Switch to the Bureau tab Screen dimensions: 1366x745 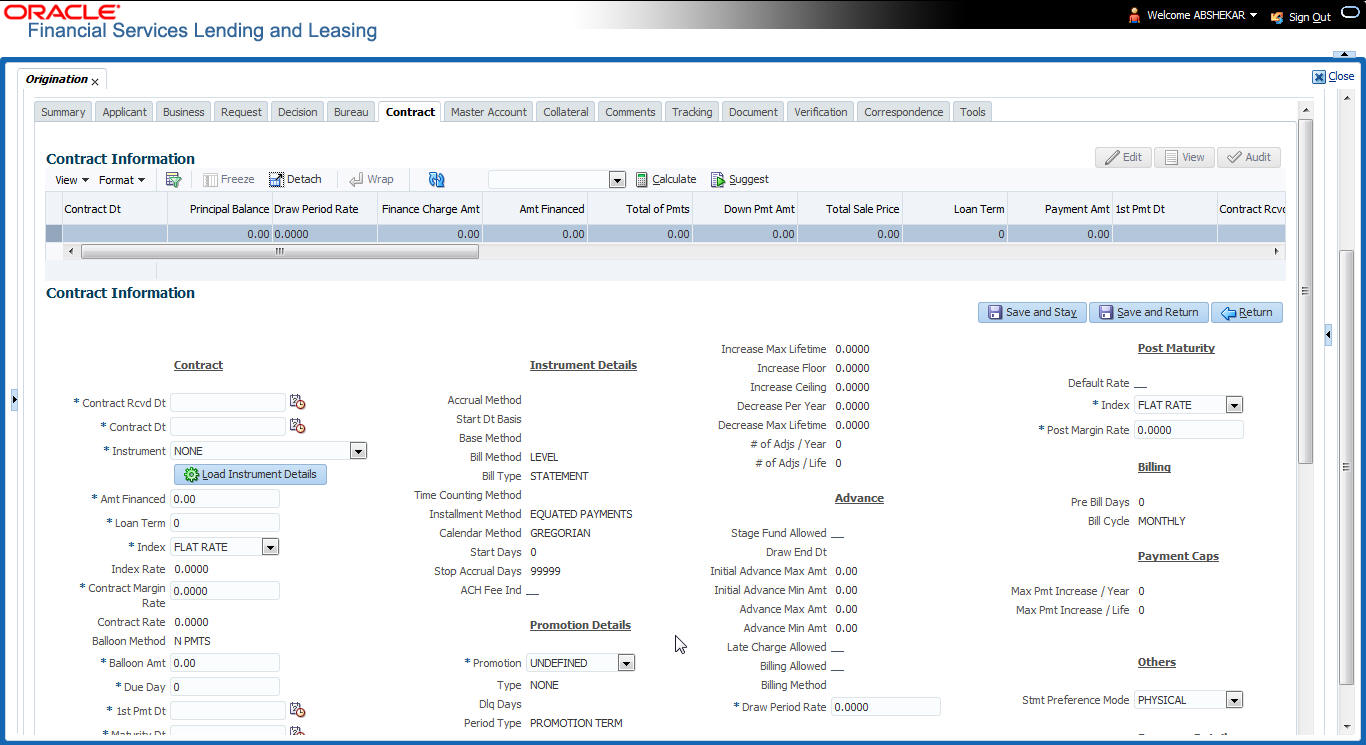[x=351, y=112]
